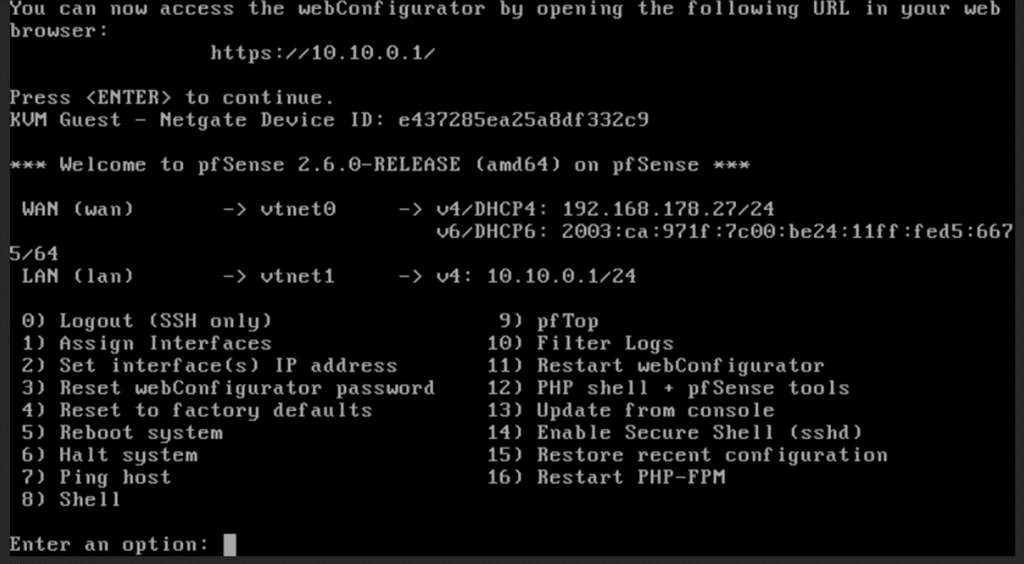Select option 13 Update from console
This screenshot has height=564, width=1024.
pyautogui.click(x=630, y=410)
